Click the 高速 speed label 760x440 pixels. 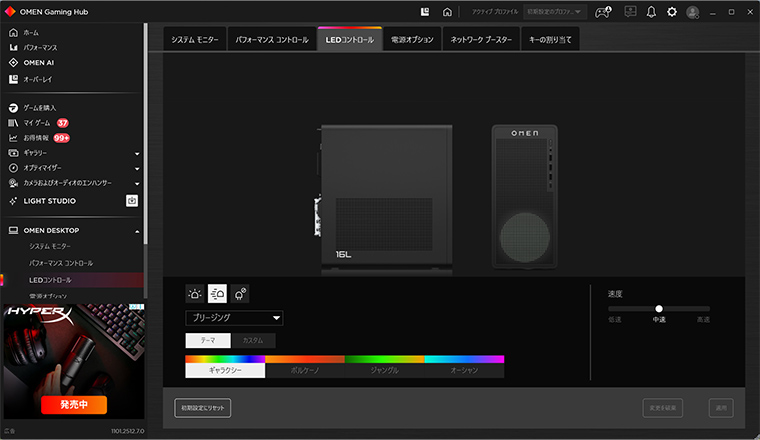pyautogui.click(x=703, y=319)
